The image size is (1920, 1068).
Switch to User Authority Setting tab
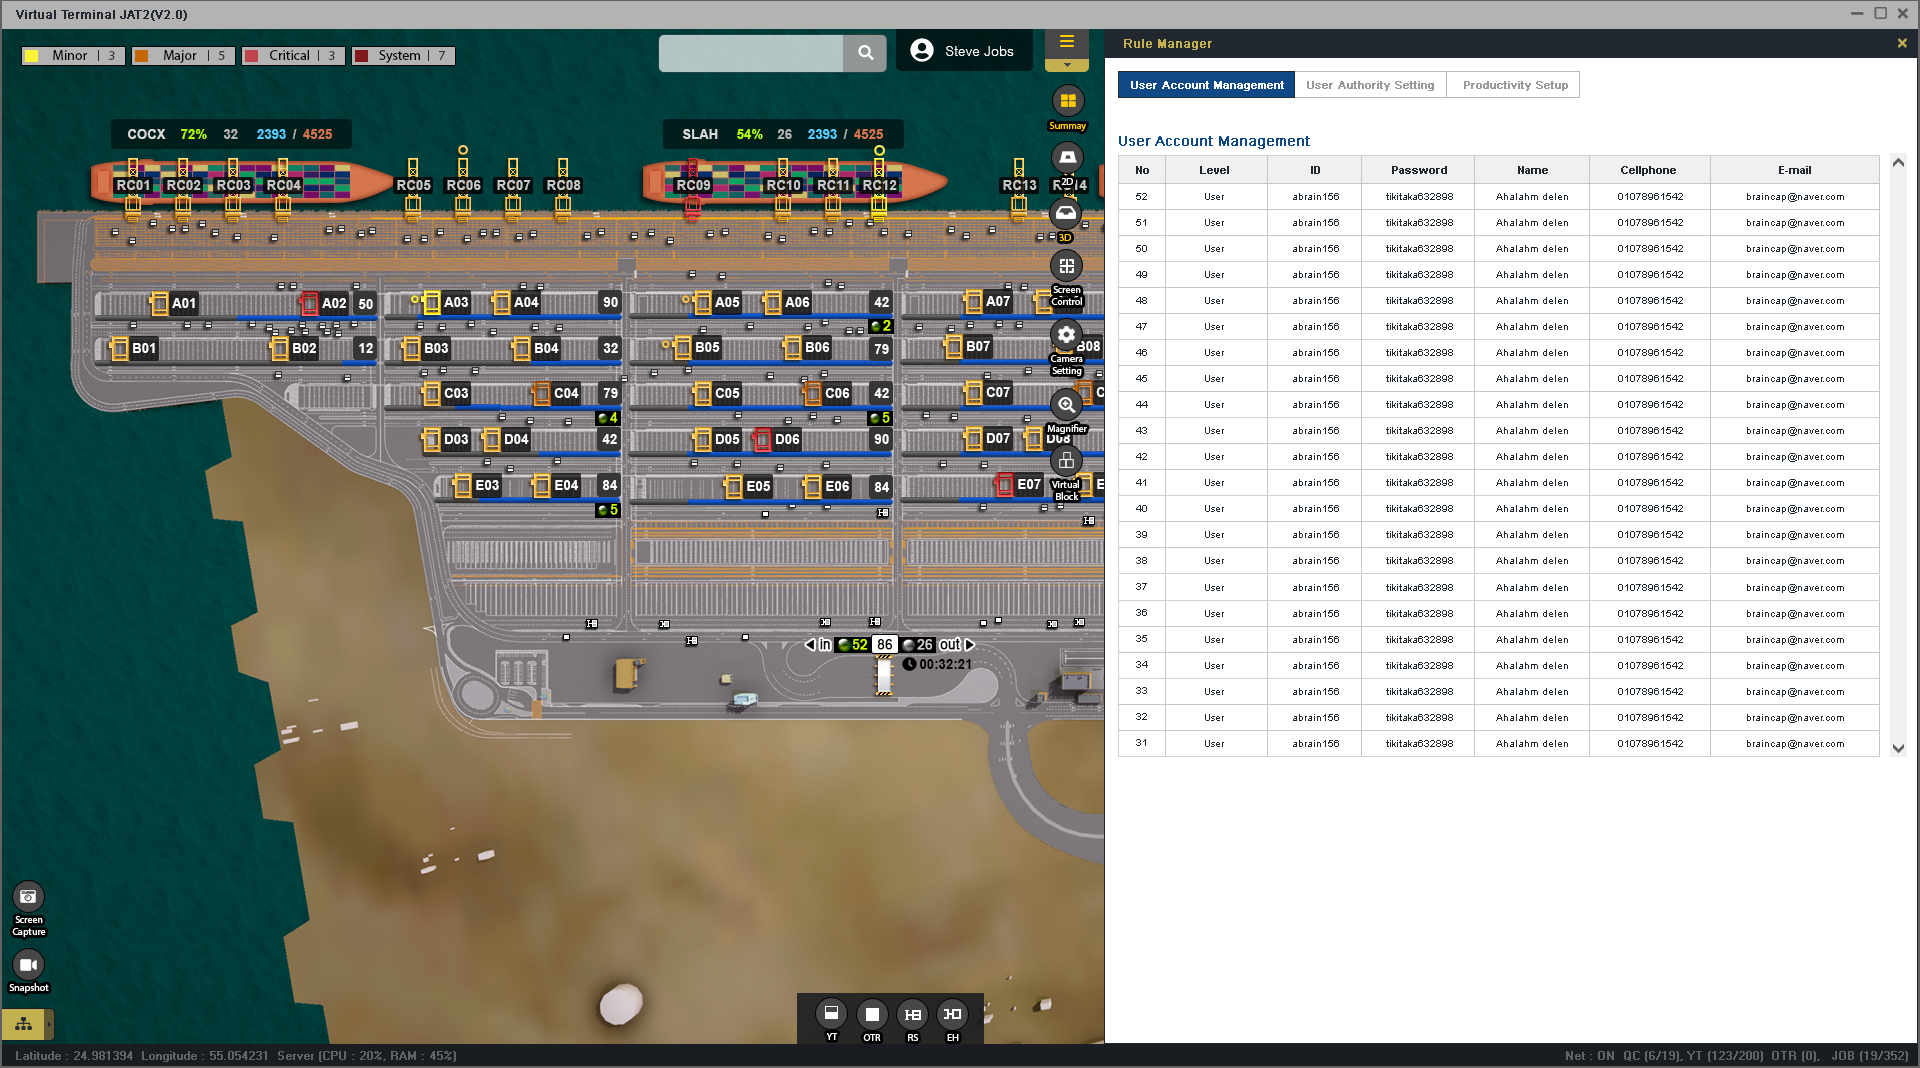pos(1369,85)
